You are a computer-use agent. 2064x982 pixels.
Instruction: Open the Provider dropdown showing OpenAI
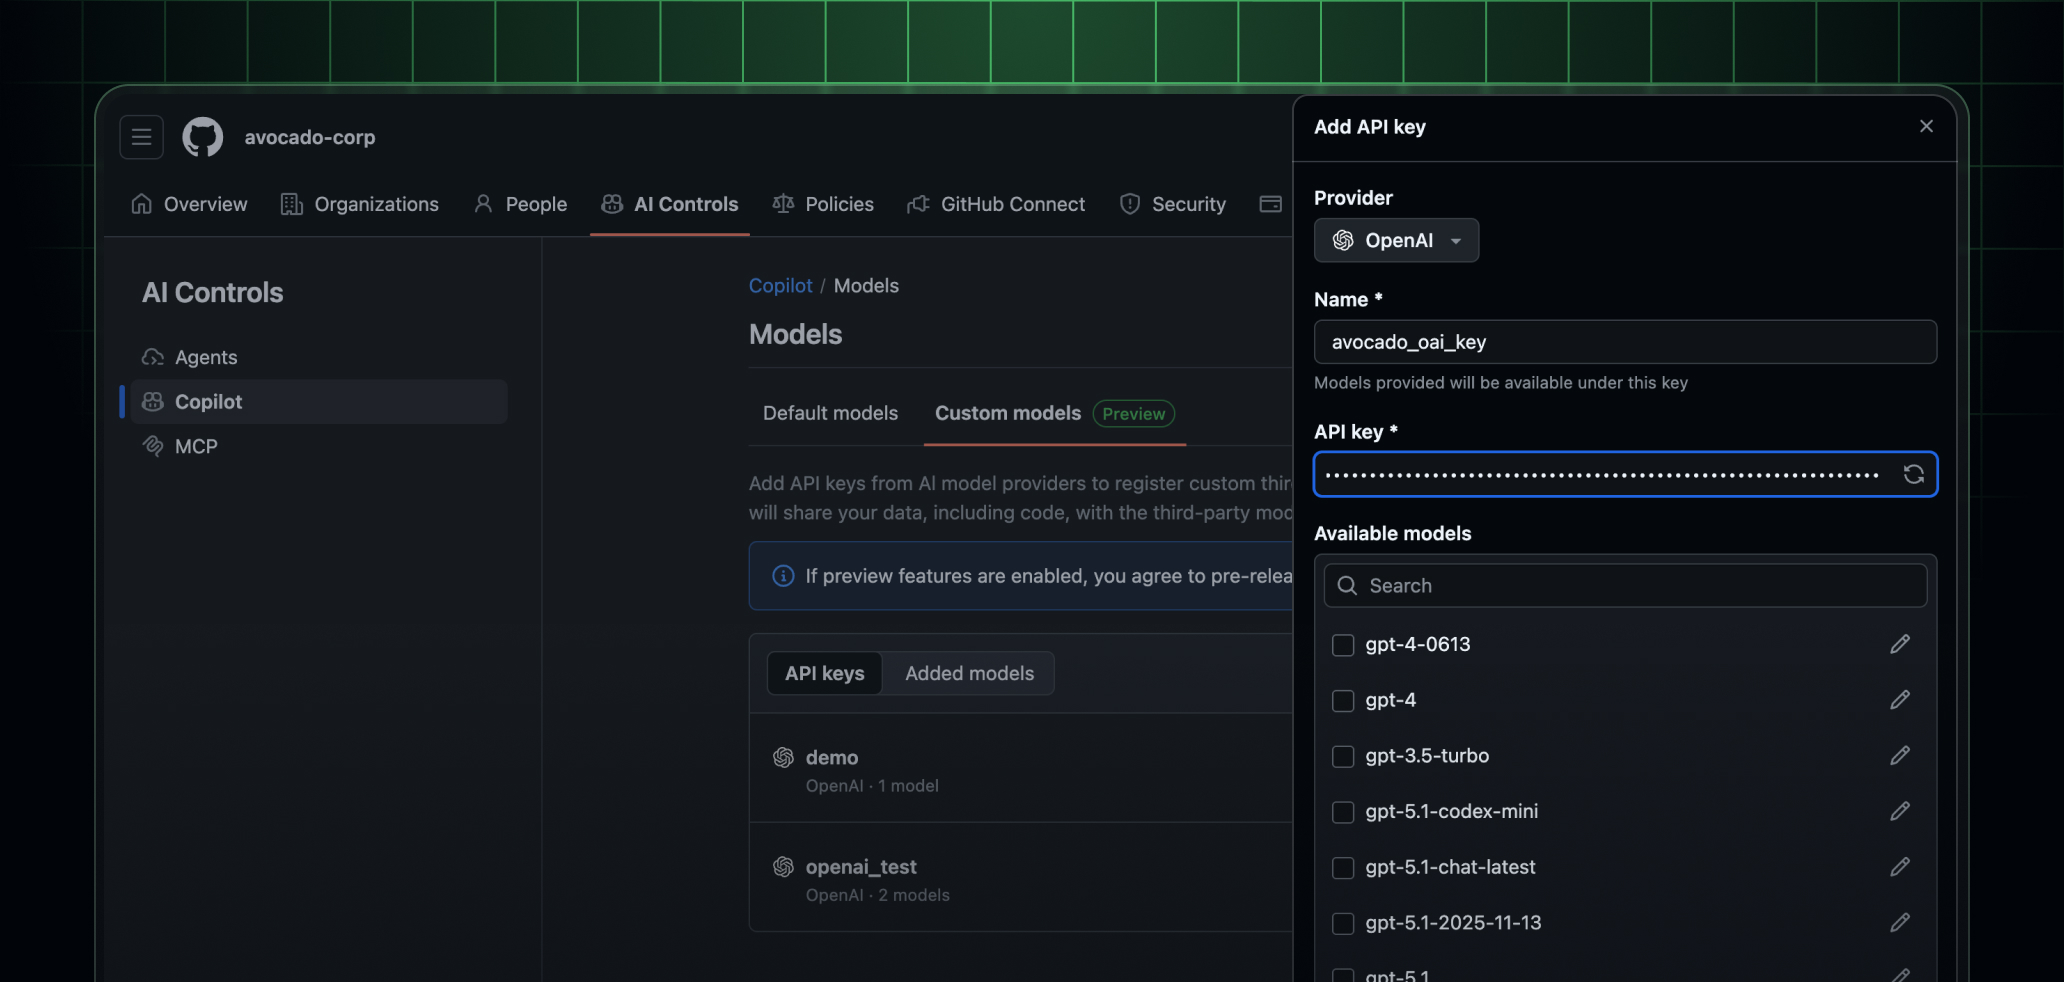point(1396,240)
